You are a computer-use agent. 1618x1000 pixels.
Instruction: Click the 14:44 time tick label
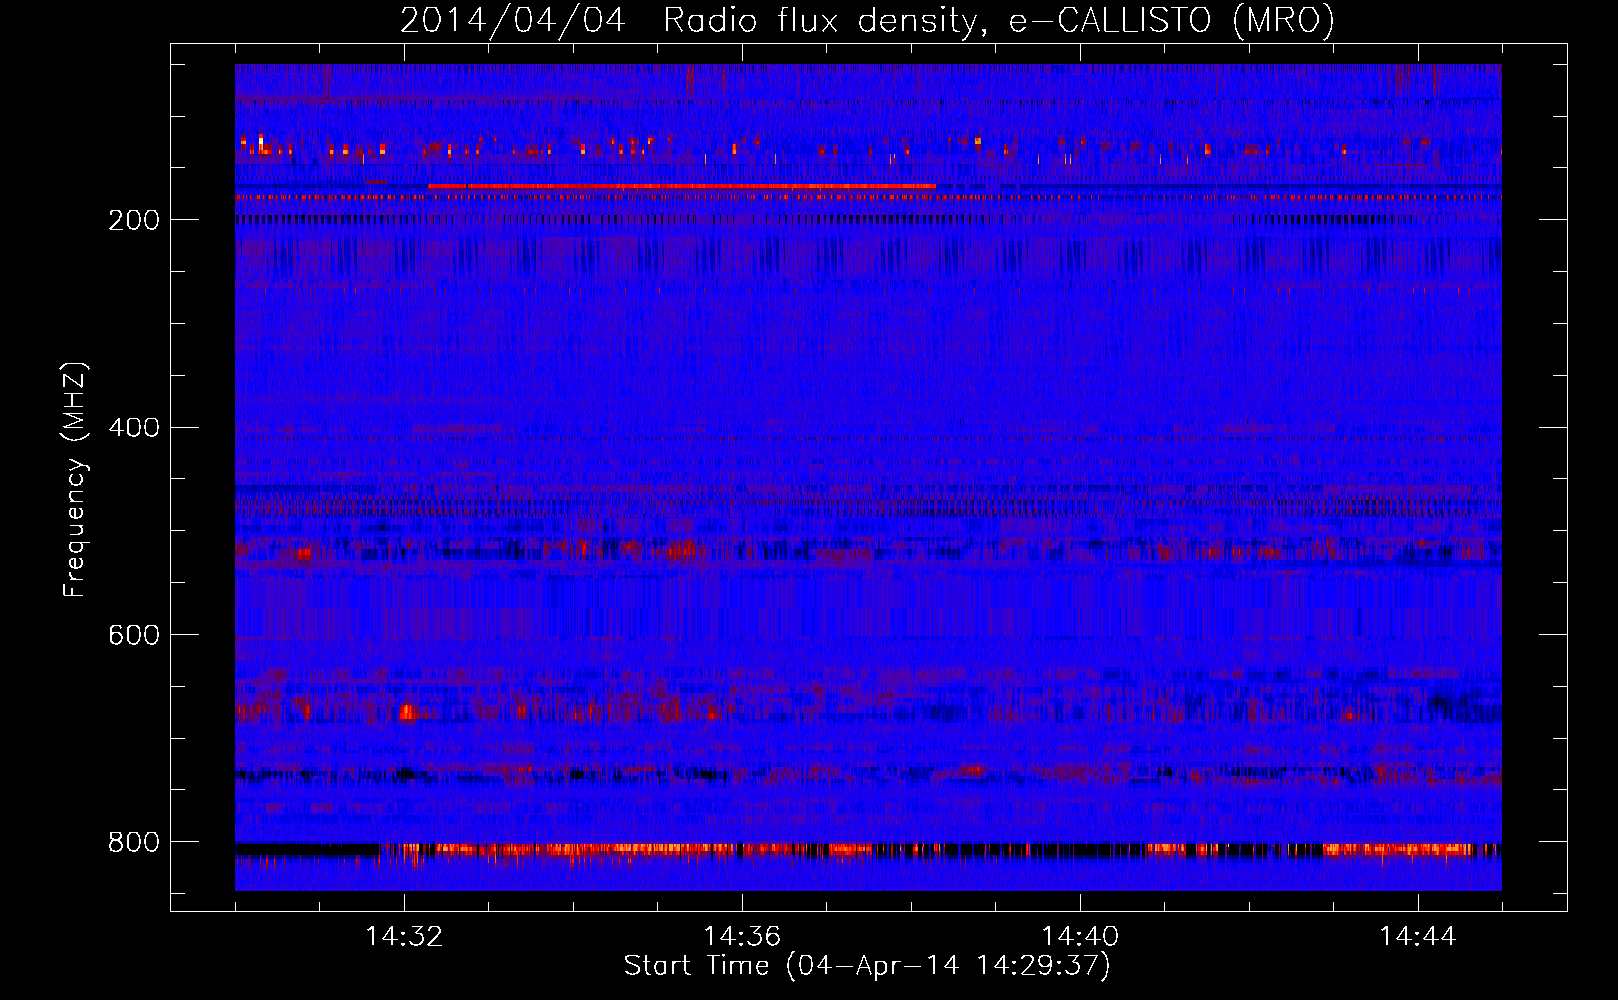tap(1418, 937)
